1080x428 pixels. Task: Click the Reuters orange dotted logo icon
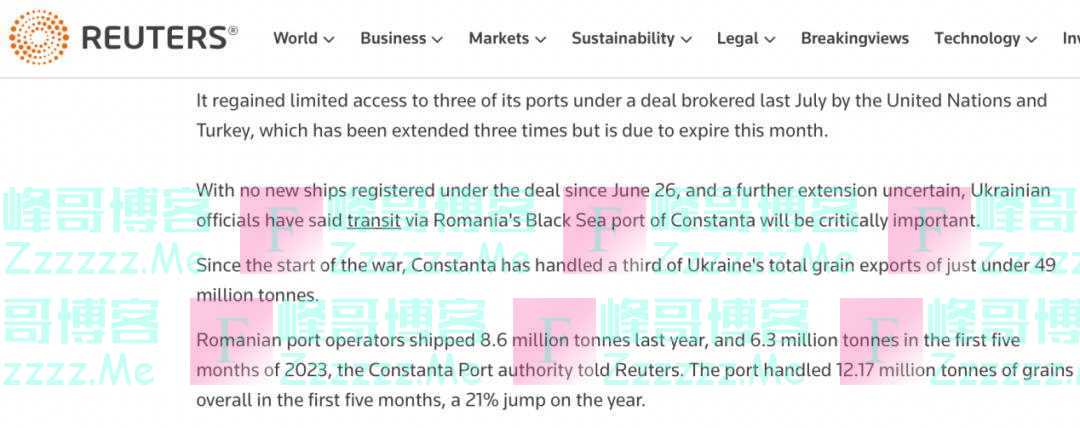point(39,38)
